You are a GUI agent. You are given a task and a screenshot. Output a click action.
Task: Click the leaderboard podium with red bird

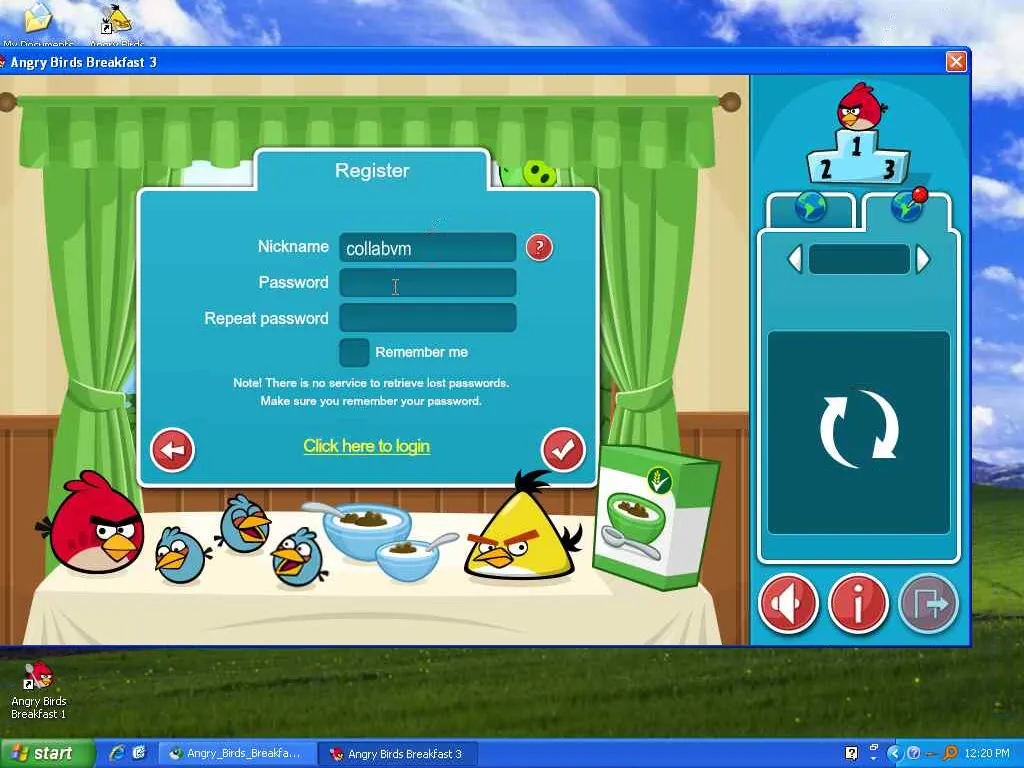point(858,134)
